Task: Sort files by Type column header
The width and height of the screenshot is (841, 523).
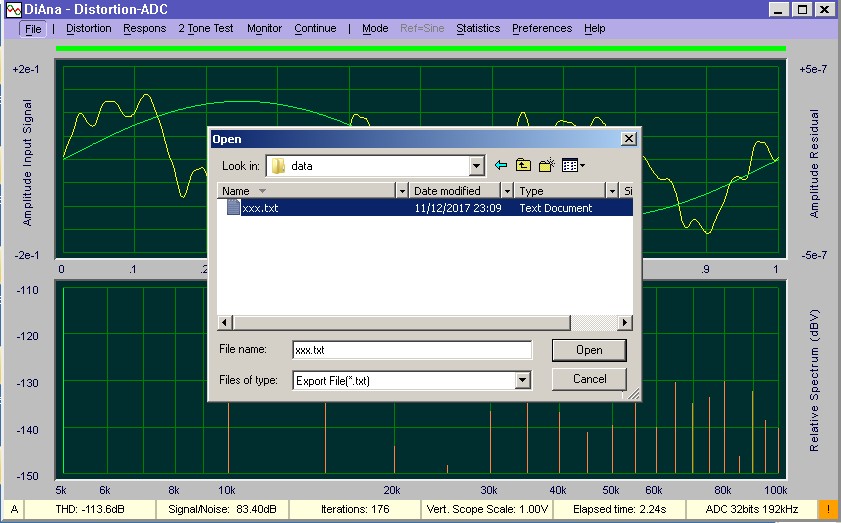Action: point(560,191)
